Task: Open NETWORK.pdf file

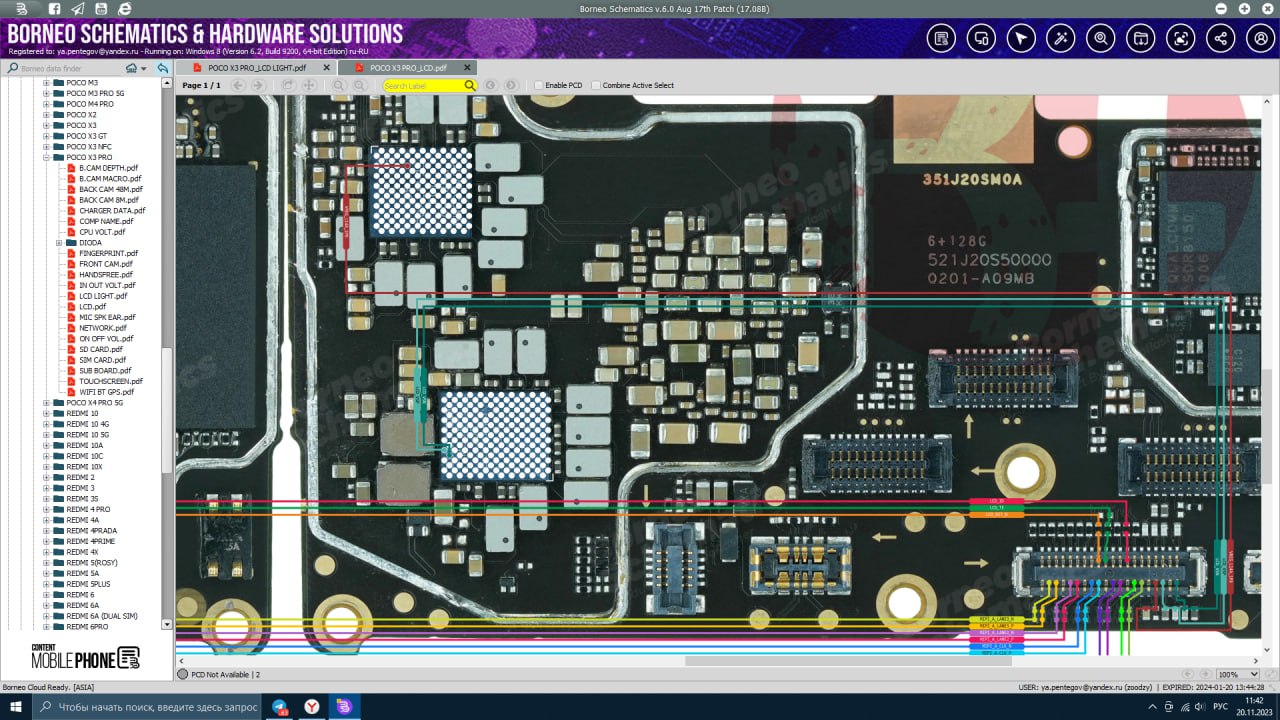Action: coord(103,328)
